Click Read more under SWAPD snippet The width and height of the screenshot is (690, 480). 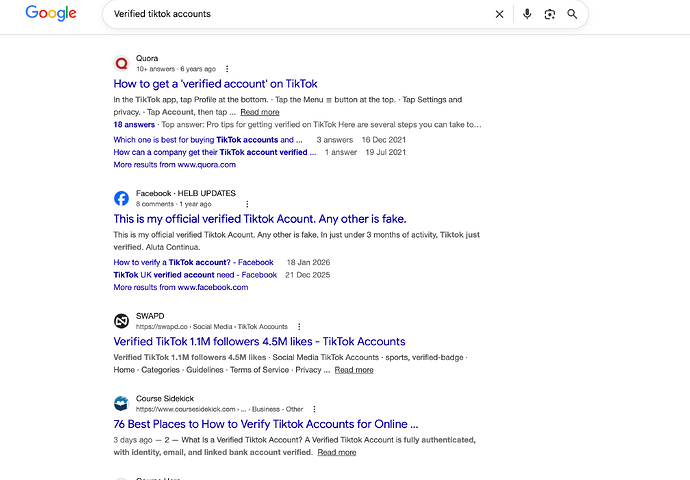(354, 370)
